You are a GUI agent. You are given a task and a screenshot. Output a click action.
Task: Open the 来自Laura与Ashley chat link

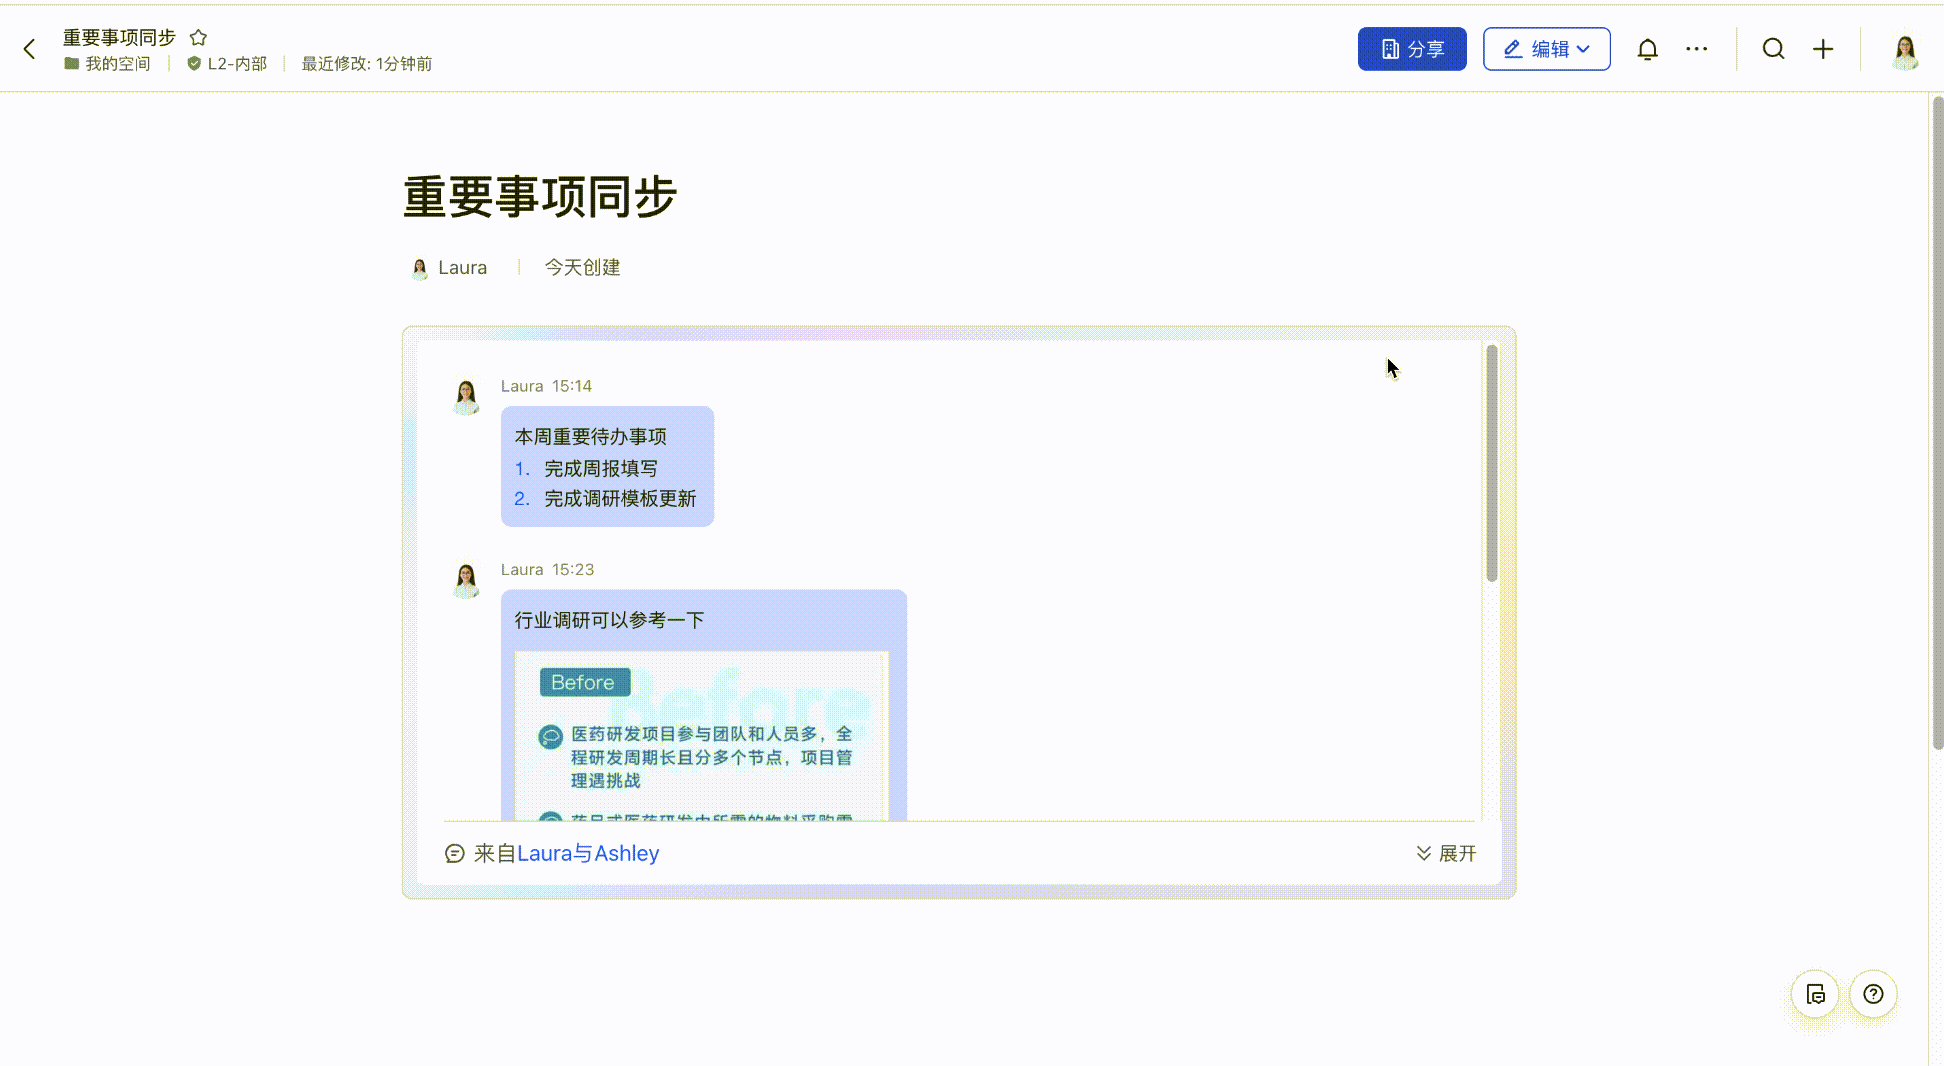click(587, 853)
